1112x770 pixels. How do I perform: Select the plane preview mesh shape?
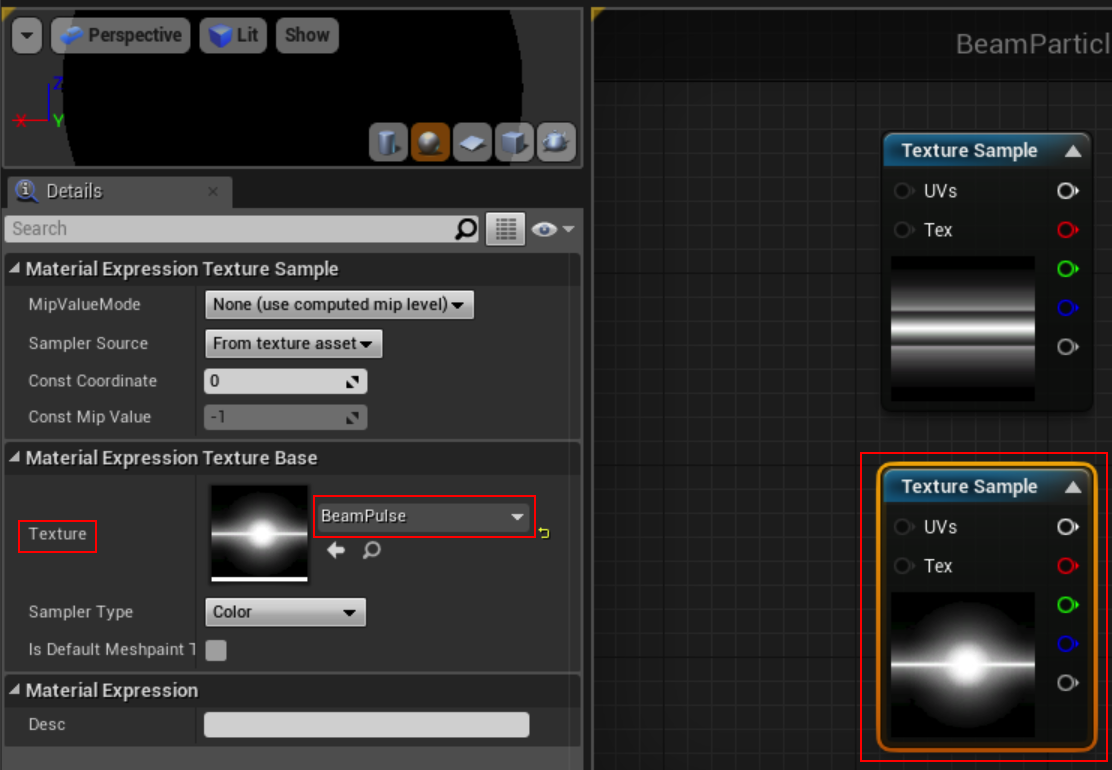click(x=472, y=142)
